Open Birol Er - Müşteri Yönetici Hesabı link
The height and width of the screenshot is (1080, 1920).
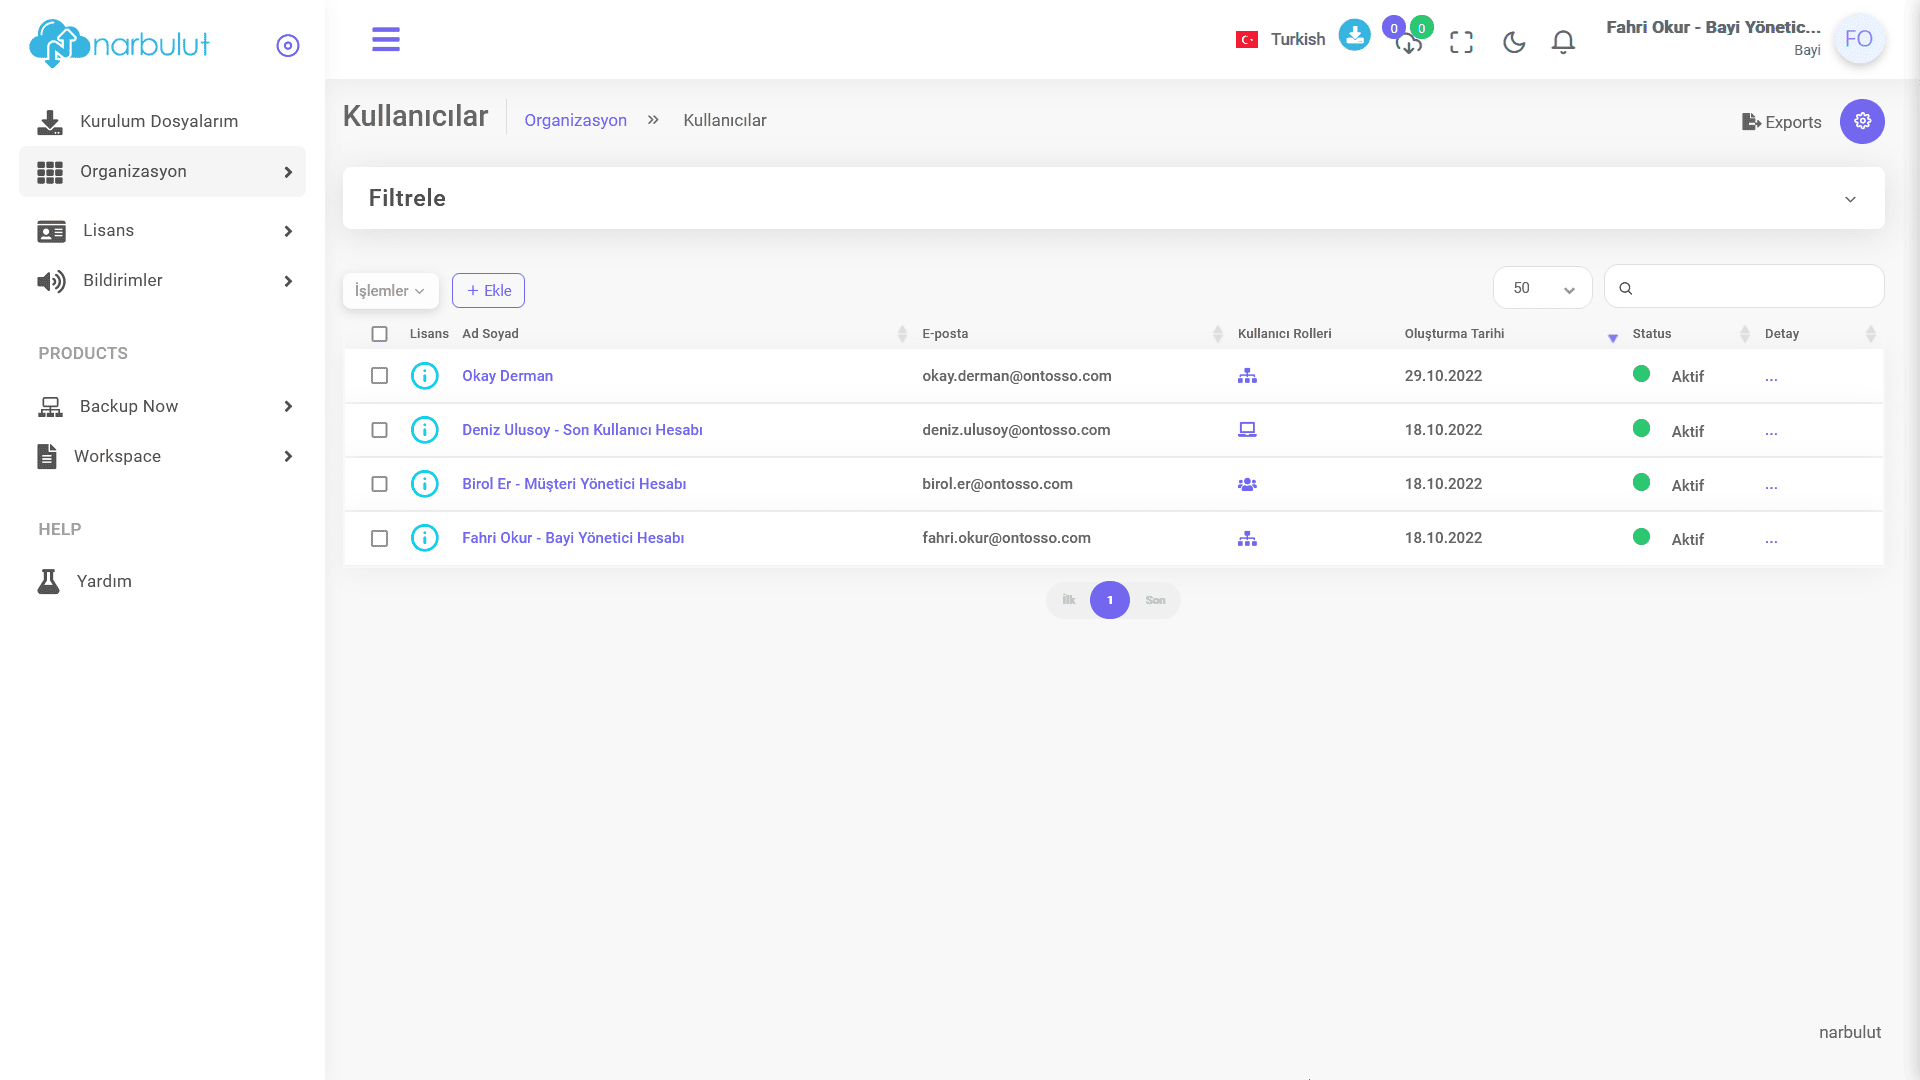pyautogui.click(x=574, y=484)
